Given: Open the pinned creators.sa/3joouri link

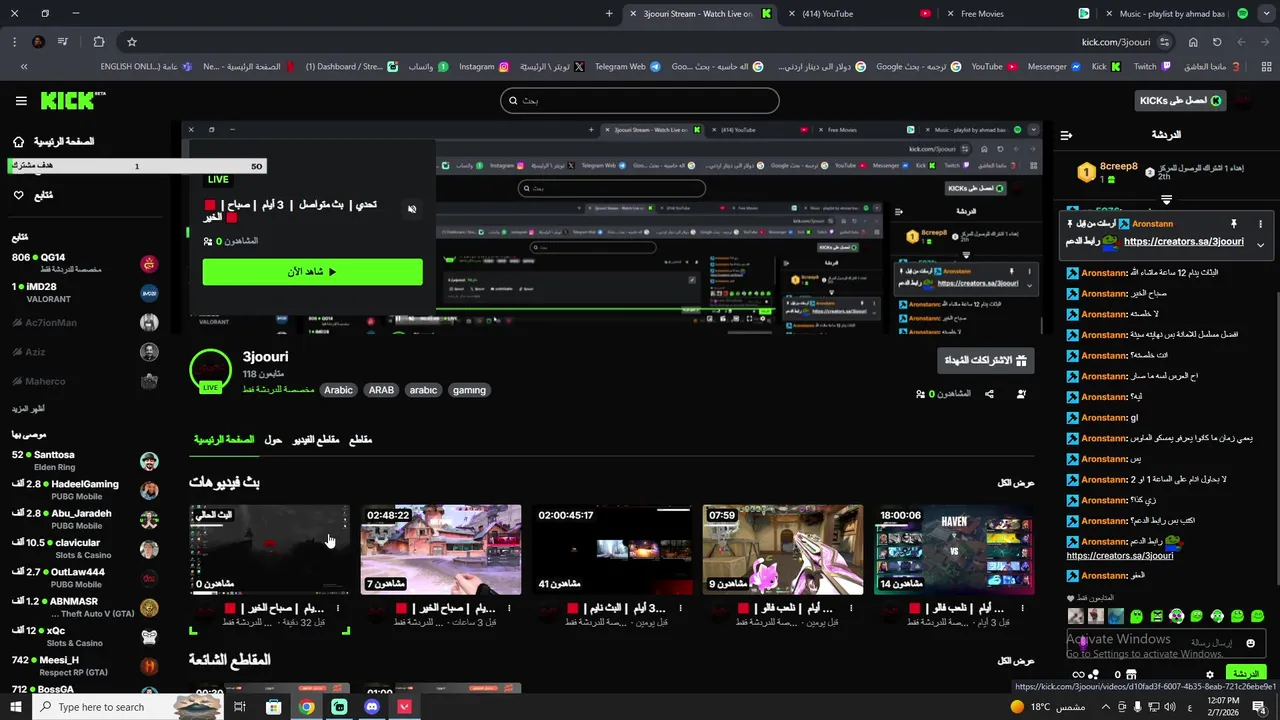Looking at the screenshot, I should (x=1183, y=242).
